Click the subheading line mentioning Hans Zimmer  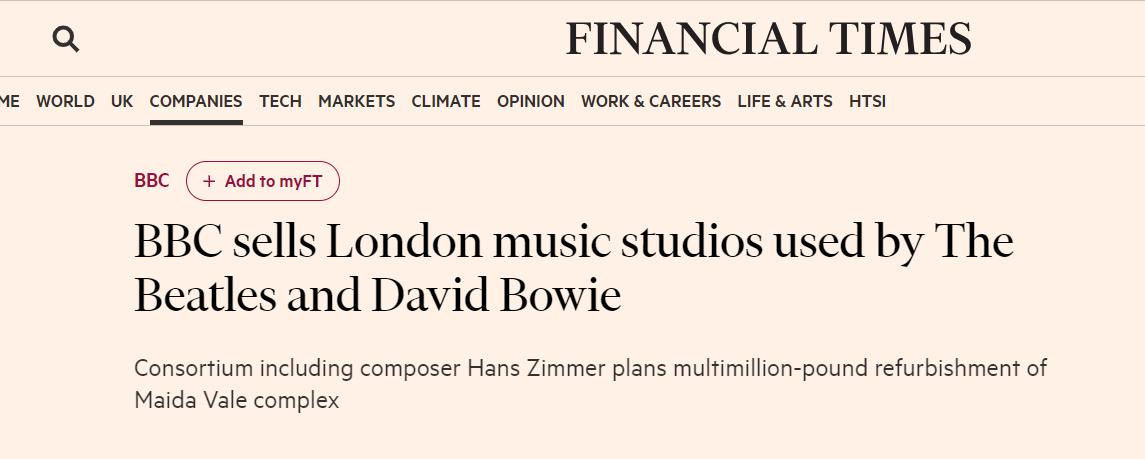(x=590, y=368)
